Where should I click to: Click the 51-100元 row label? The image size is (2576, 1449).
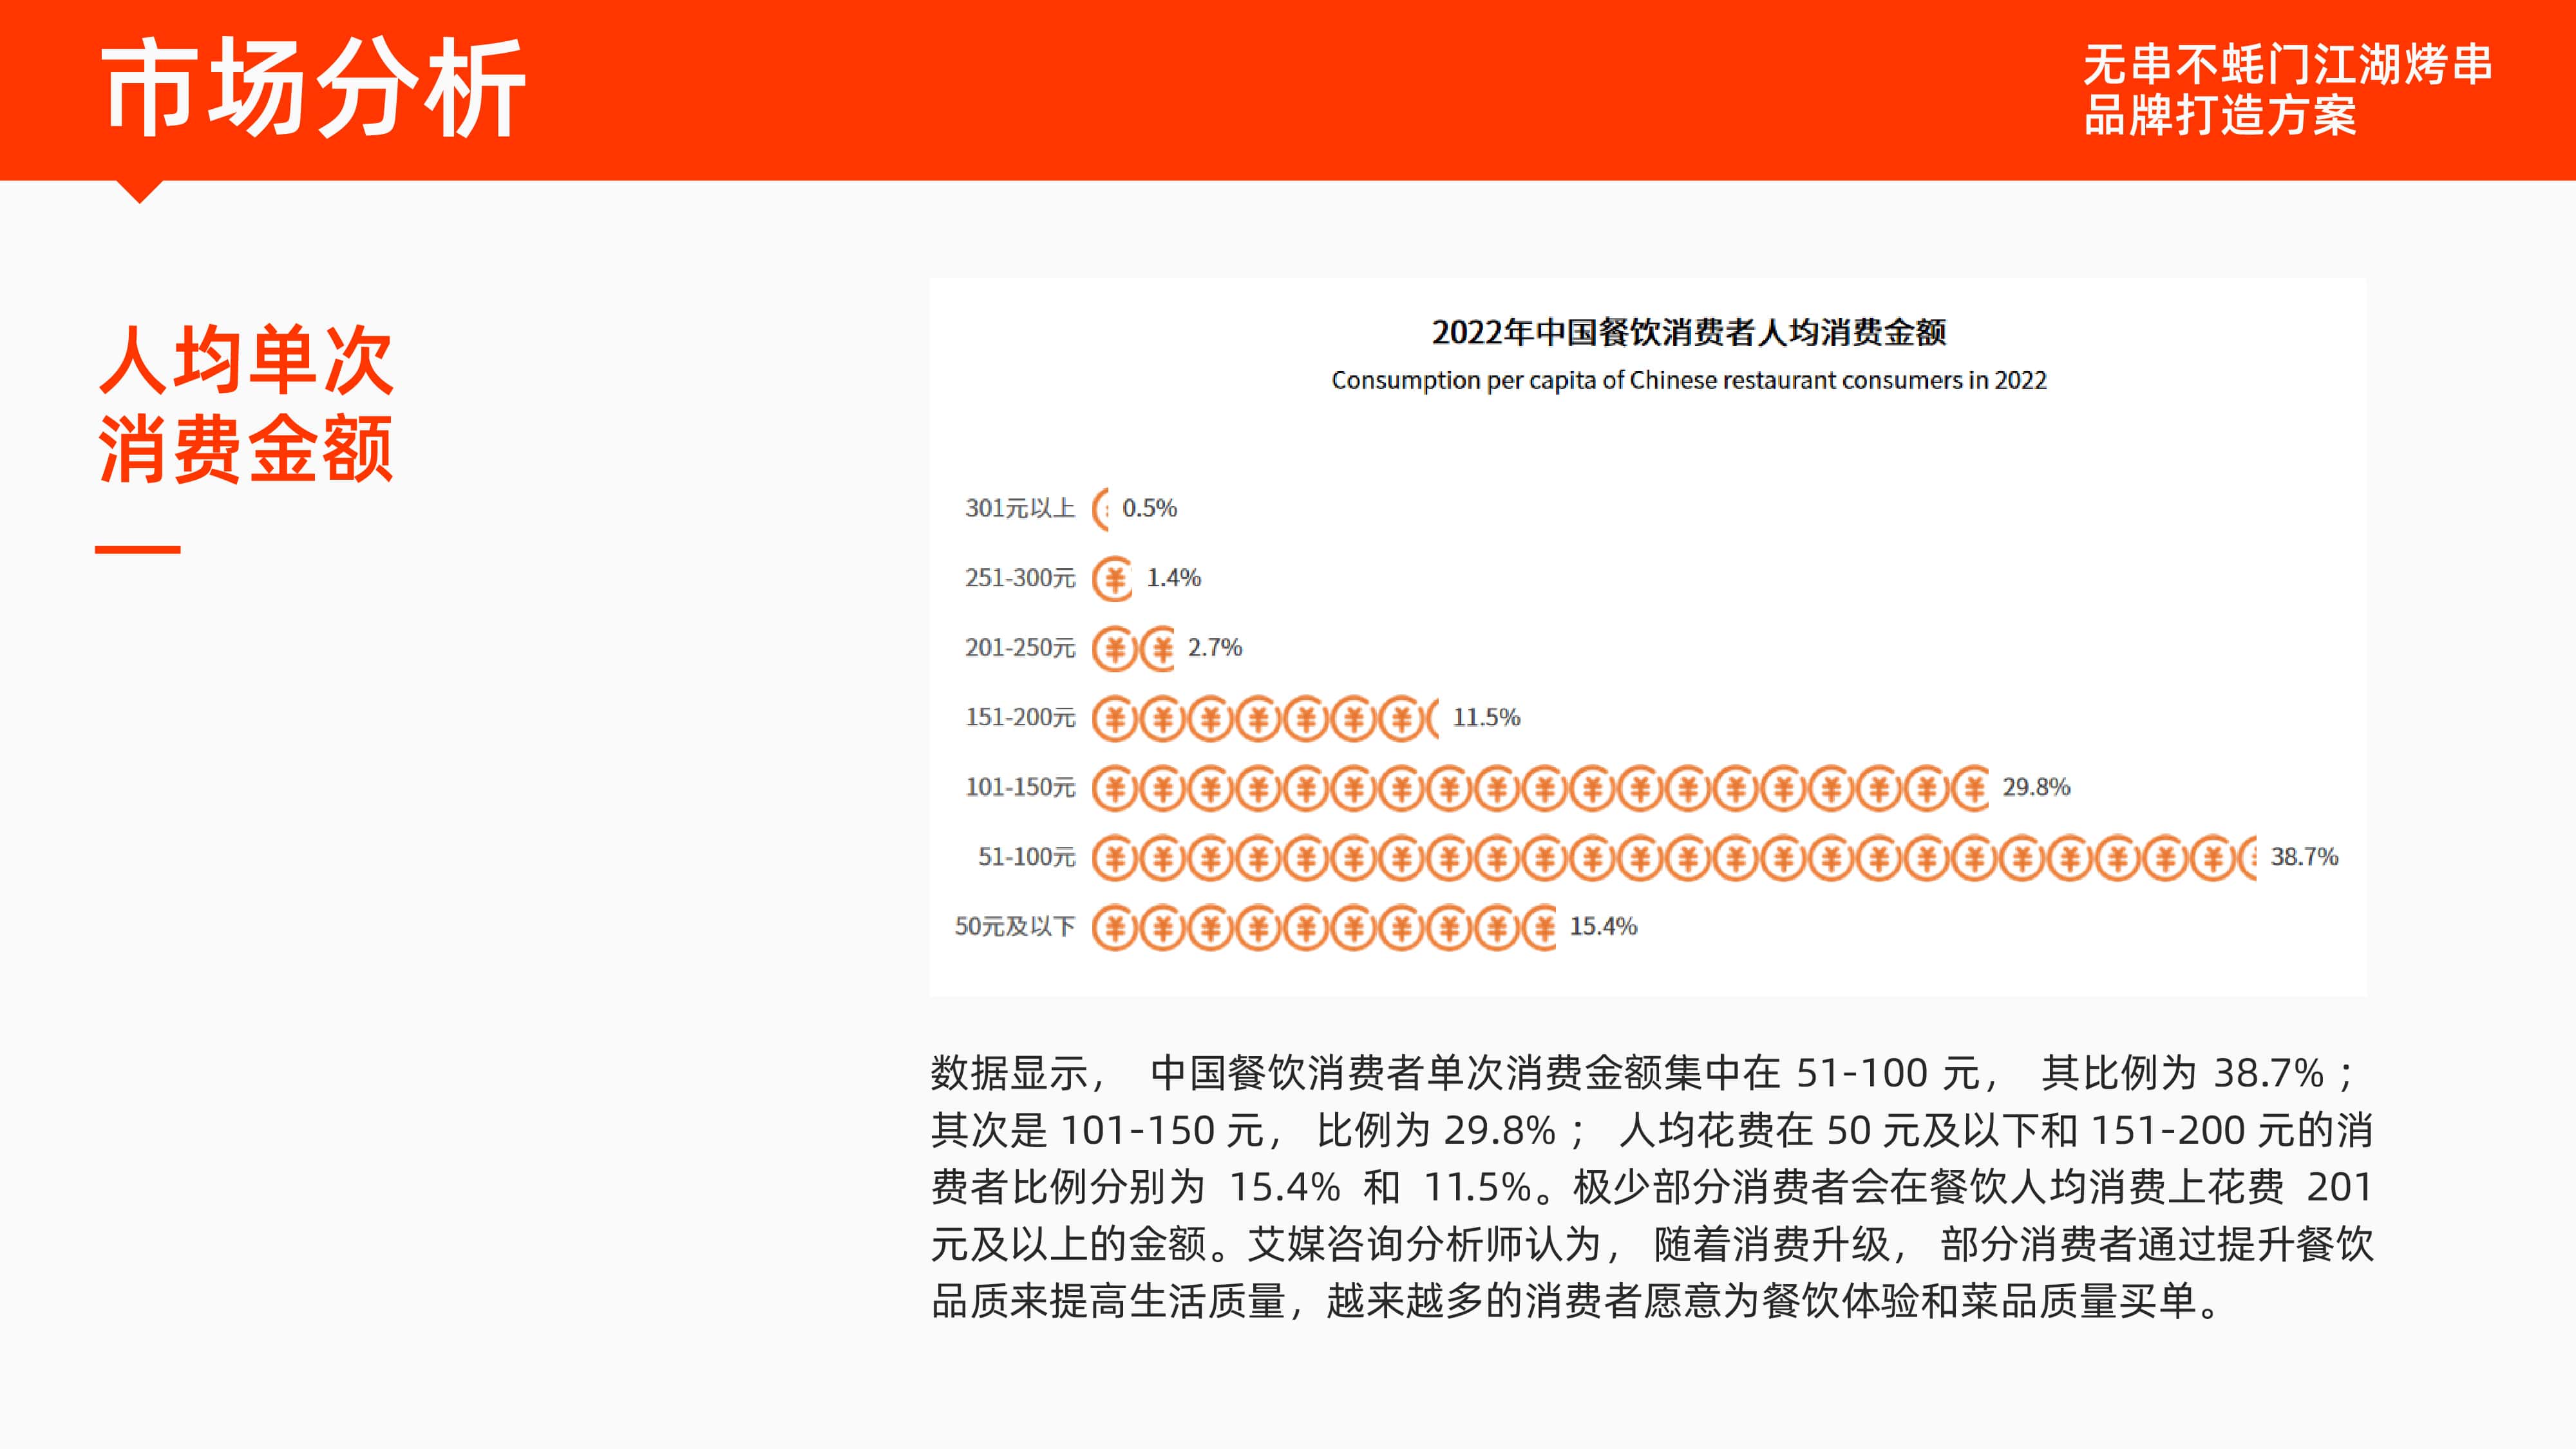[x=1026, y=857]
